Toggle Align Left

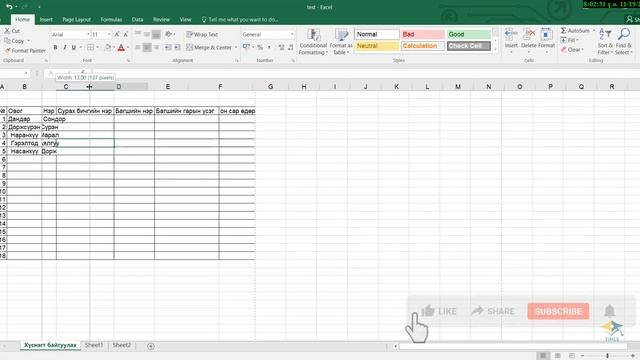click(x=138, y=47)
